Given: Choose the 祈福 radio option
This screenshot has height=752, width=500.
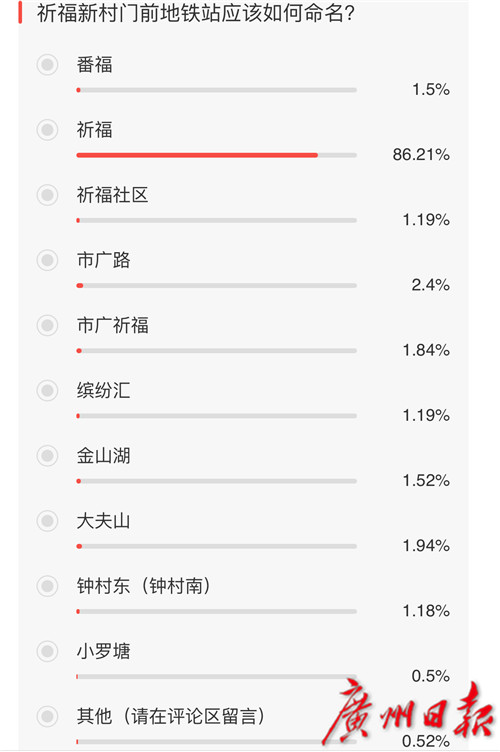Looking at the screenshot, I should (x=47, y=130).
